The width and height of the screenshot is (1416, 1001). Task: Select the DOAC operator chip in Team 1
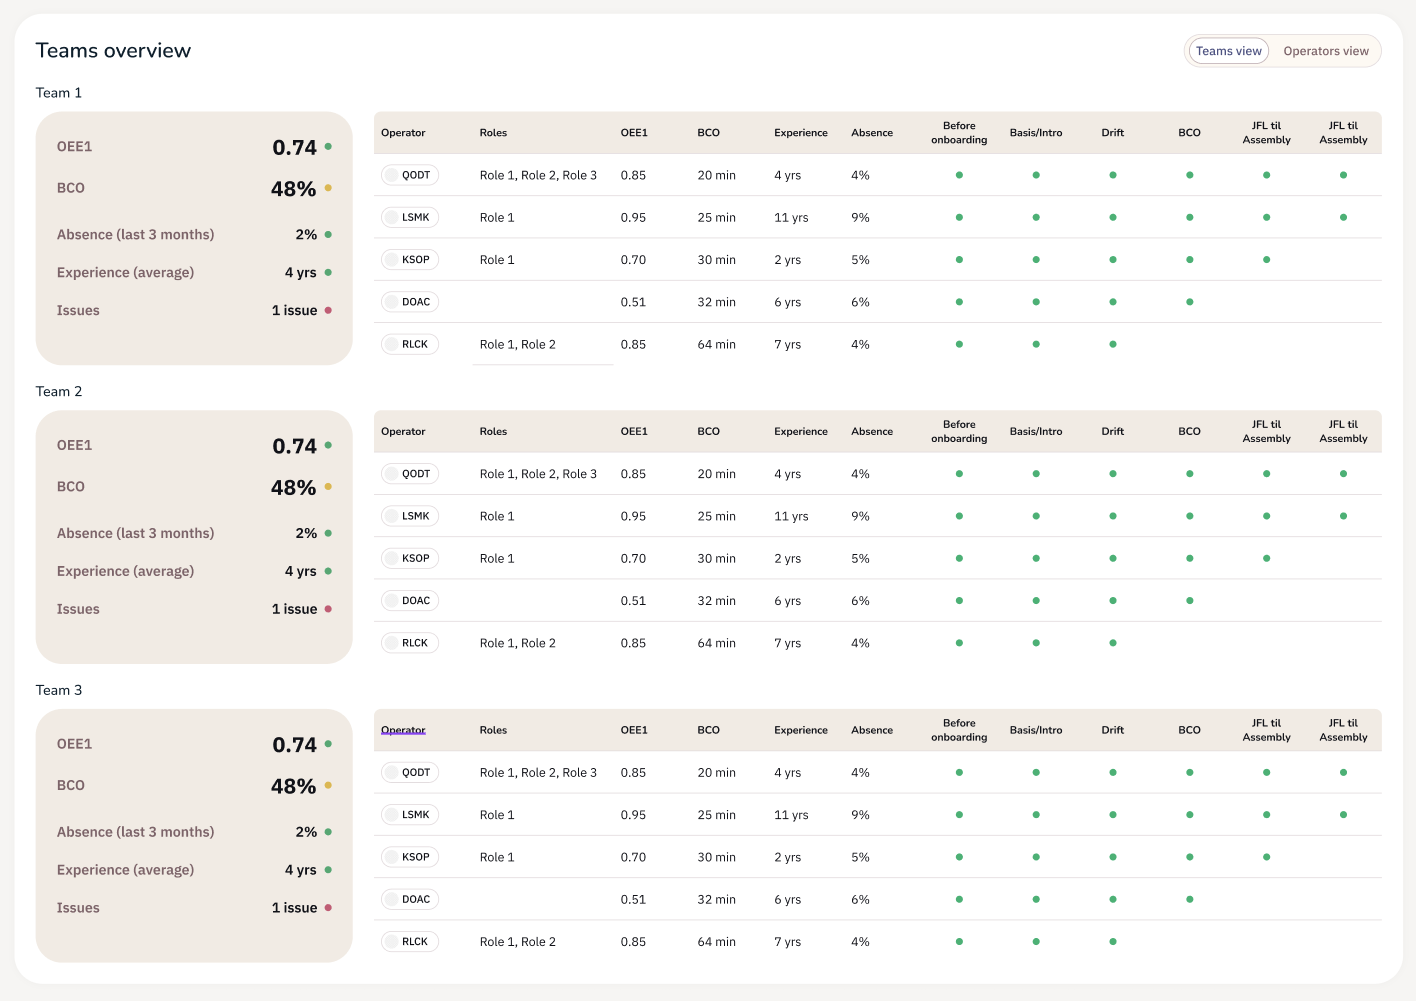click(x=410, y=302)
